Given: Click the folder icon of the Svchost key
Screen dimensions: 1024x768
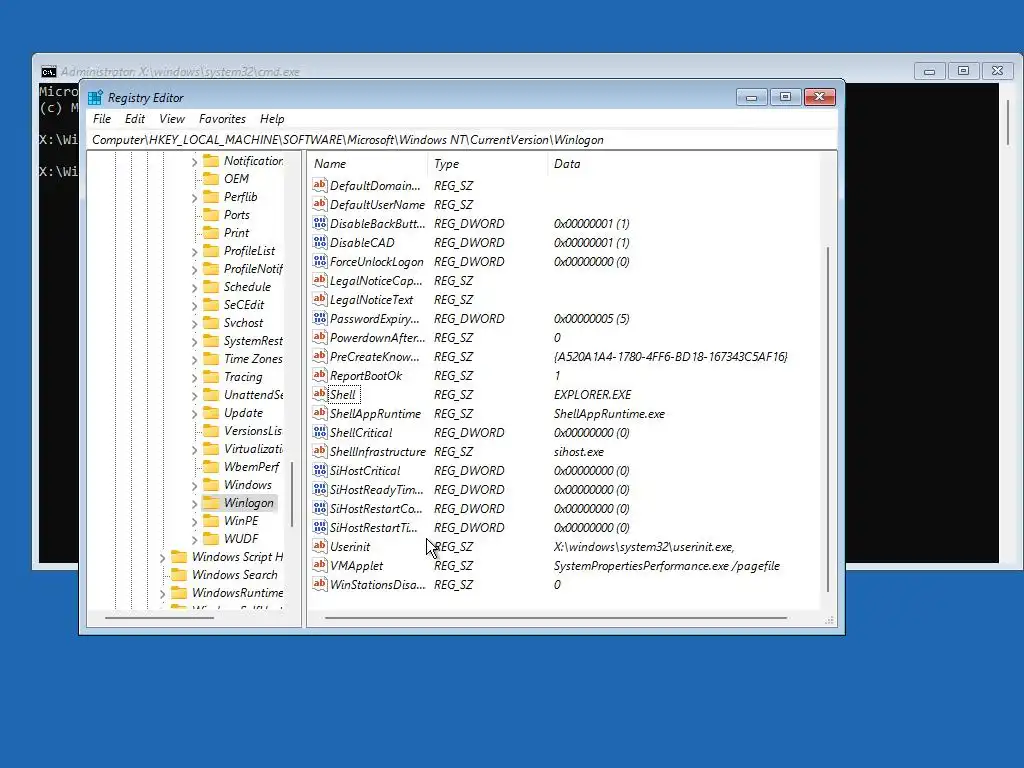Looking at the screenshot, I should point(211,323).
